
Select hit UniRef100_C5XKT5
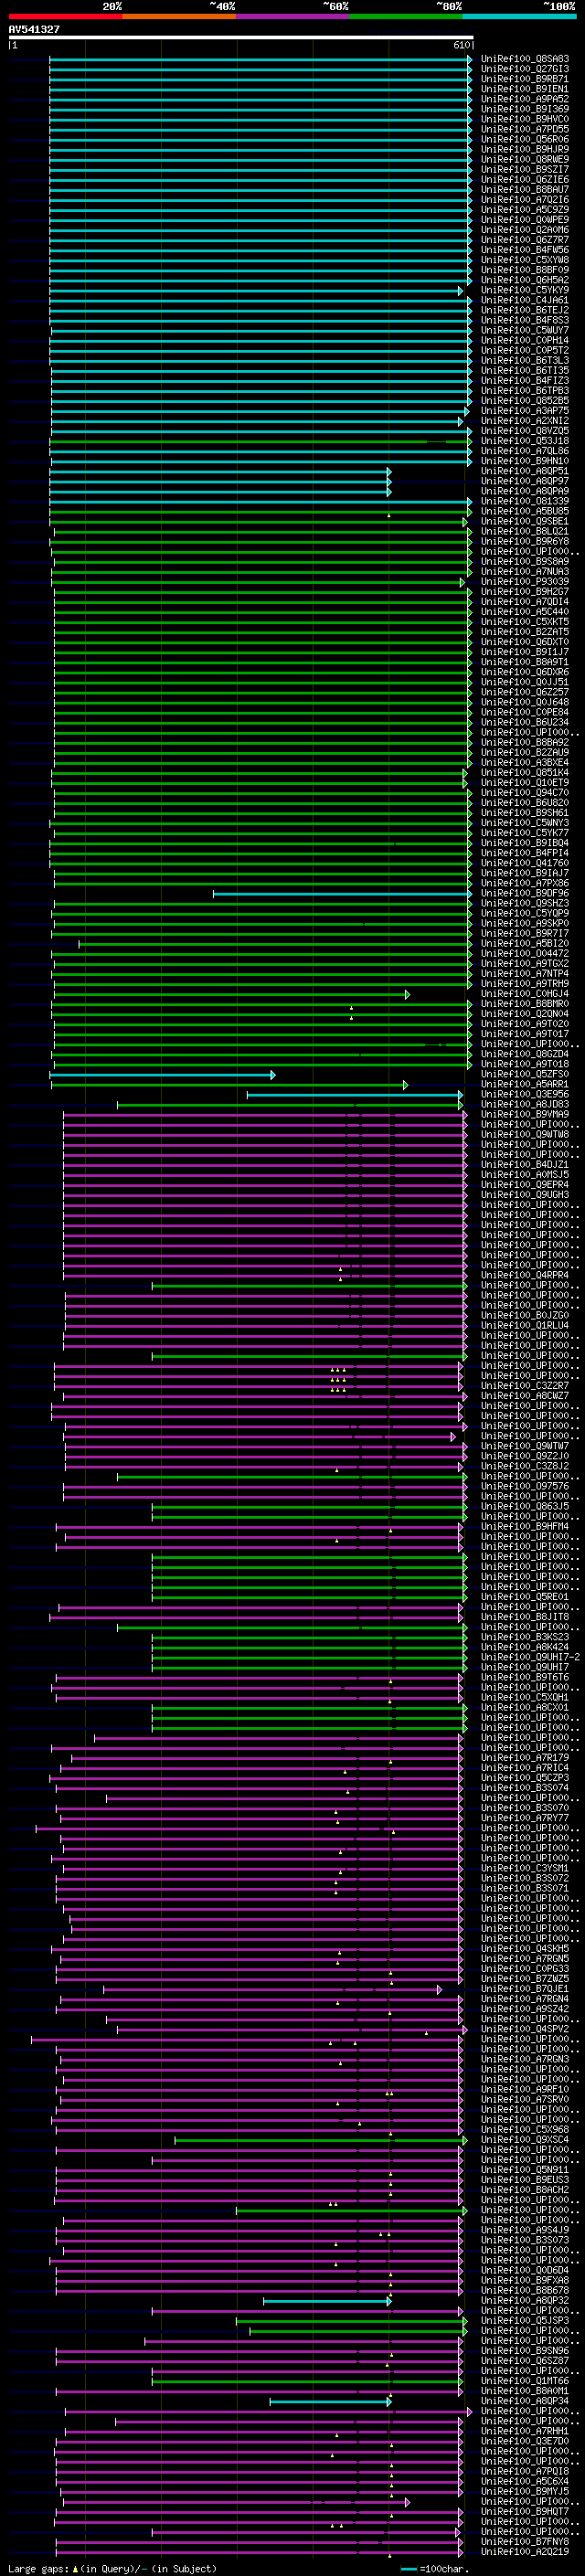525,622
